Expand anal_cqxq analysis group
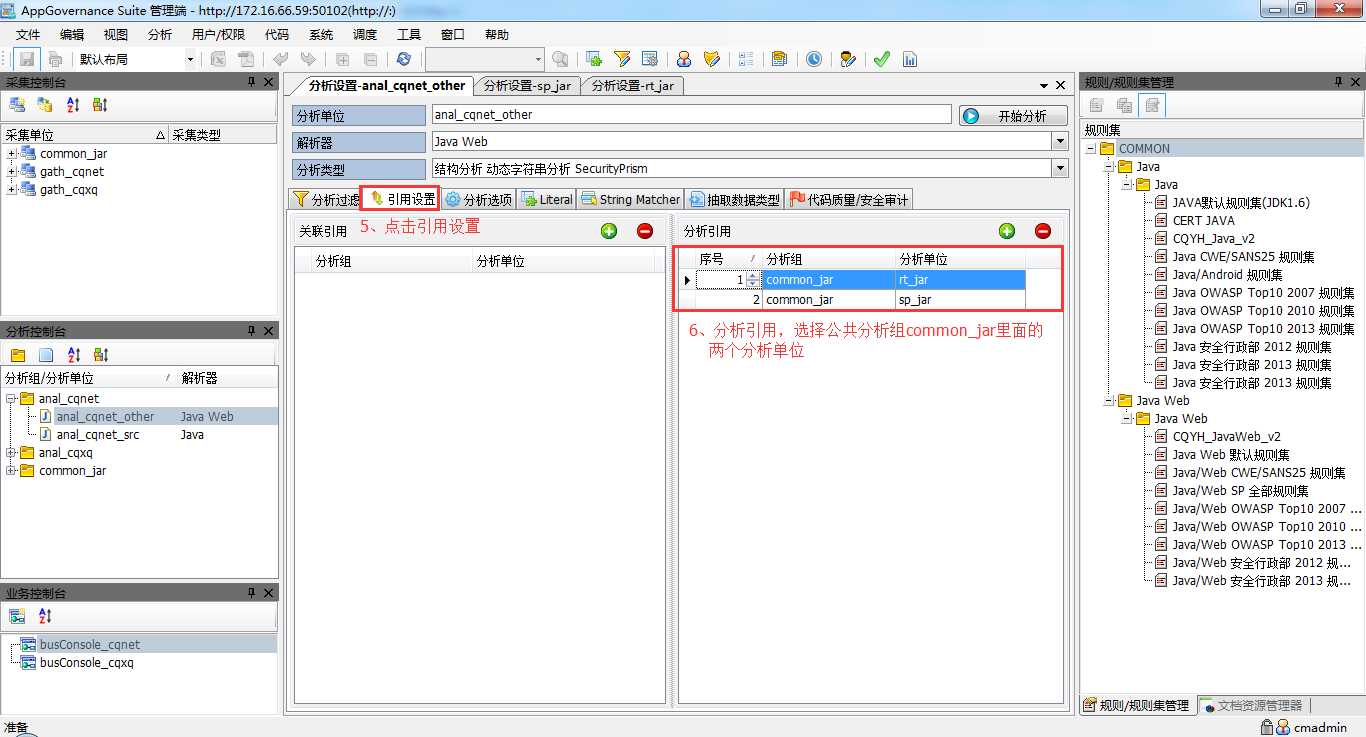1366x737 pixels. pyautogui.click(x=11, y=453)
